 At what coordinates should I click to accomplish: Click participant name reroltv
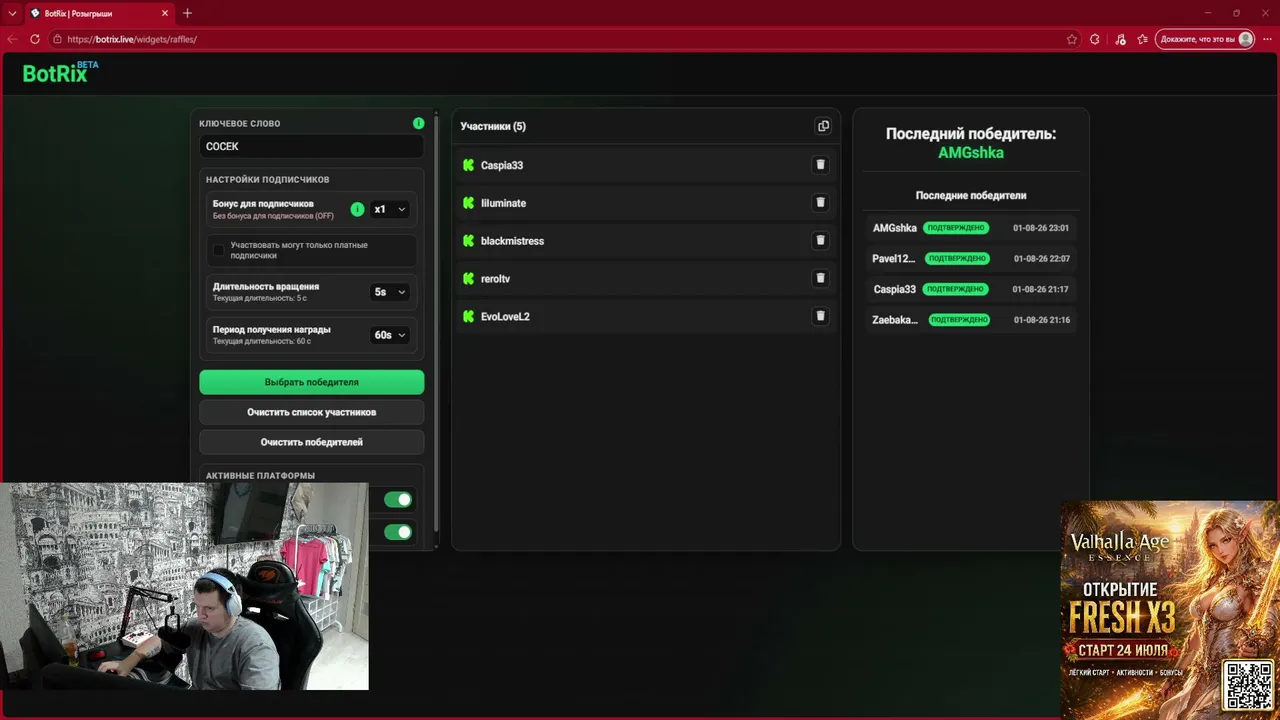(495, 279)
